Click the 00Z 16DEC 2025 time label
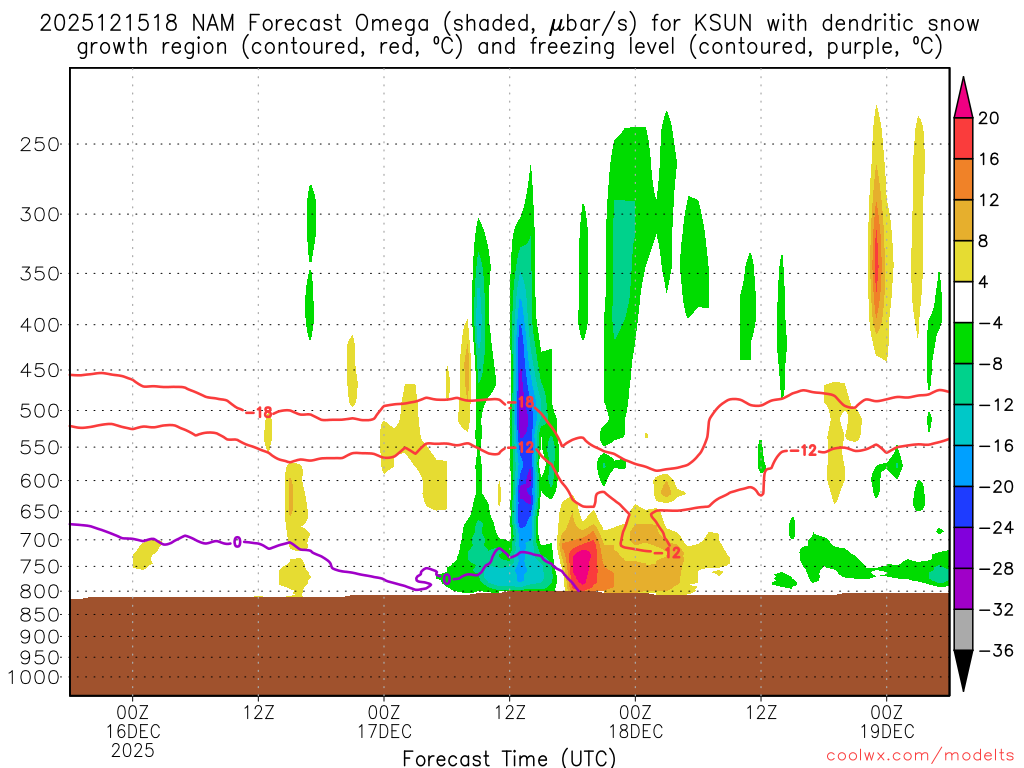The width and height of the screenshot is (1024, 768). (133, 731)
